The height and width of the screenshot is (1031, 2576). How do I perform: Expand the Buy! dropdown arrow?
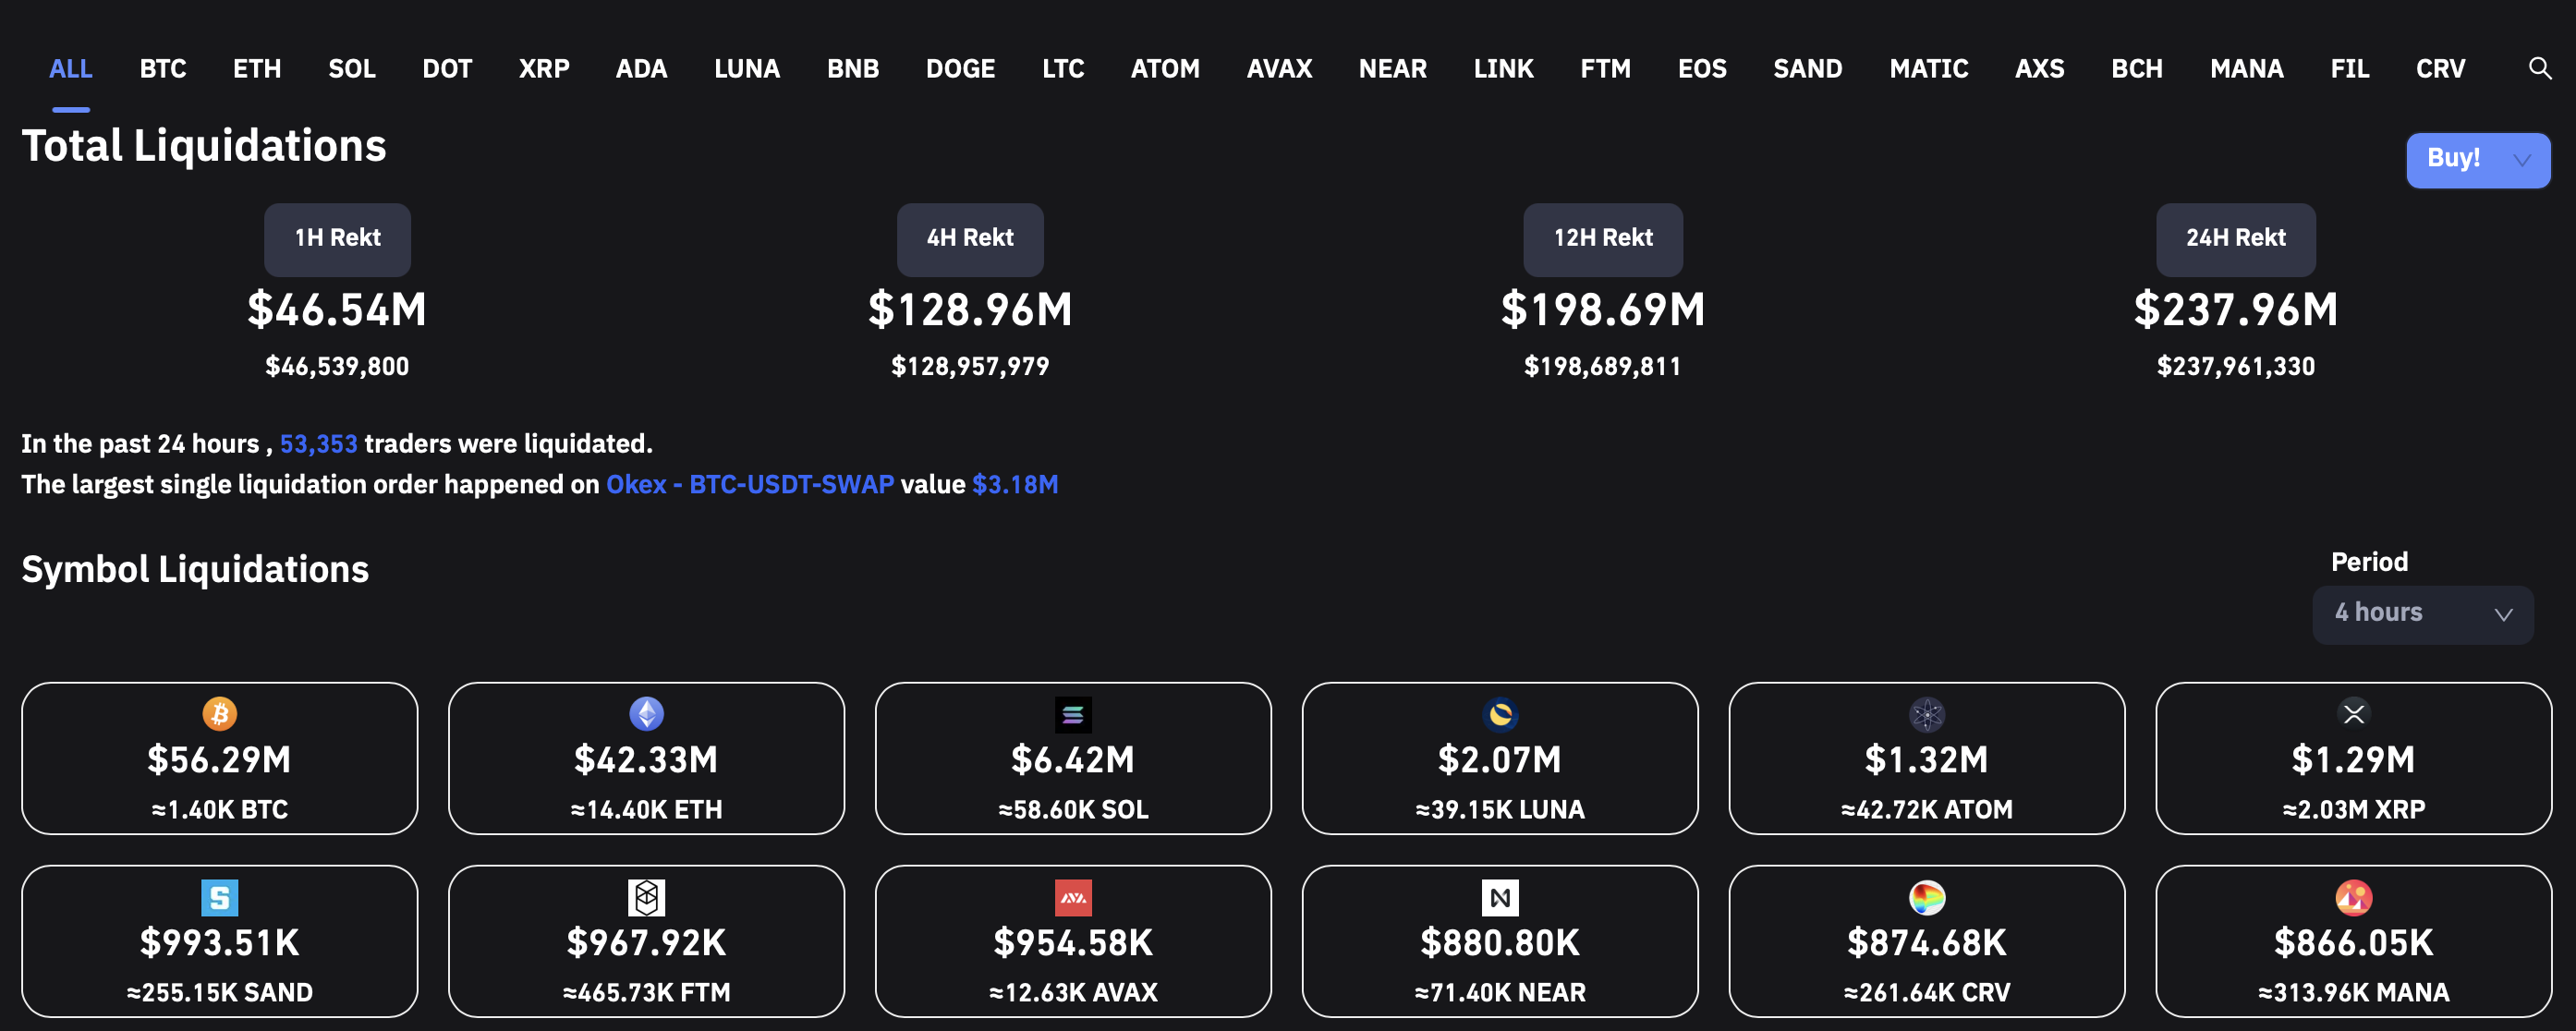point(2522,160)
